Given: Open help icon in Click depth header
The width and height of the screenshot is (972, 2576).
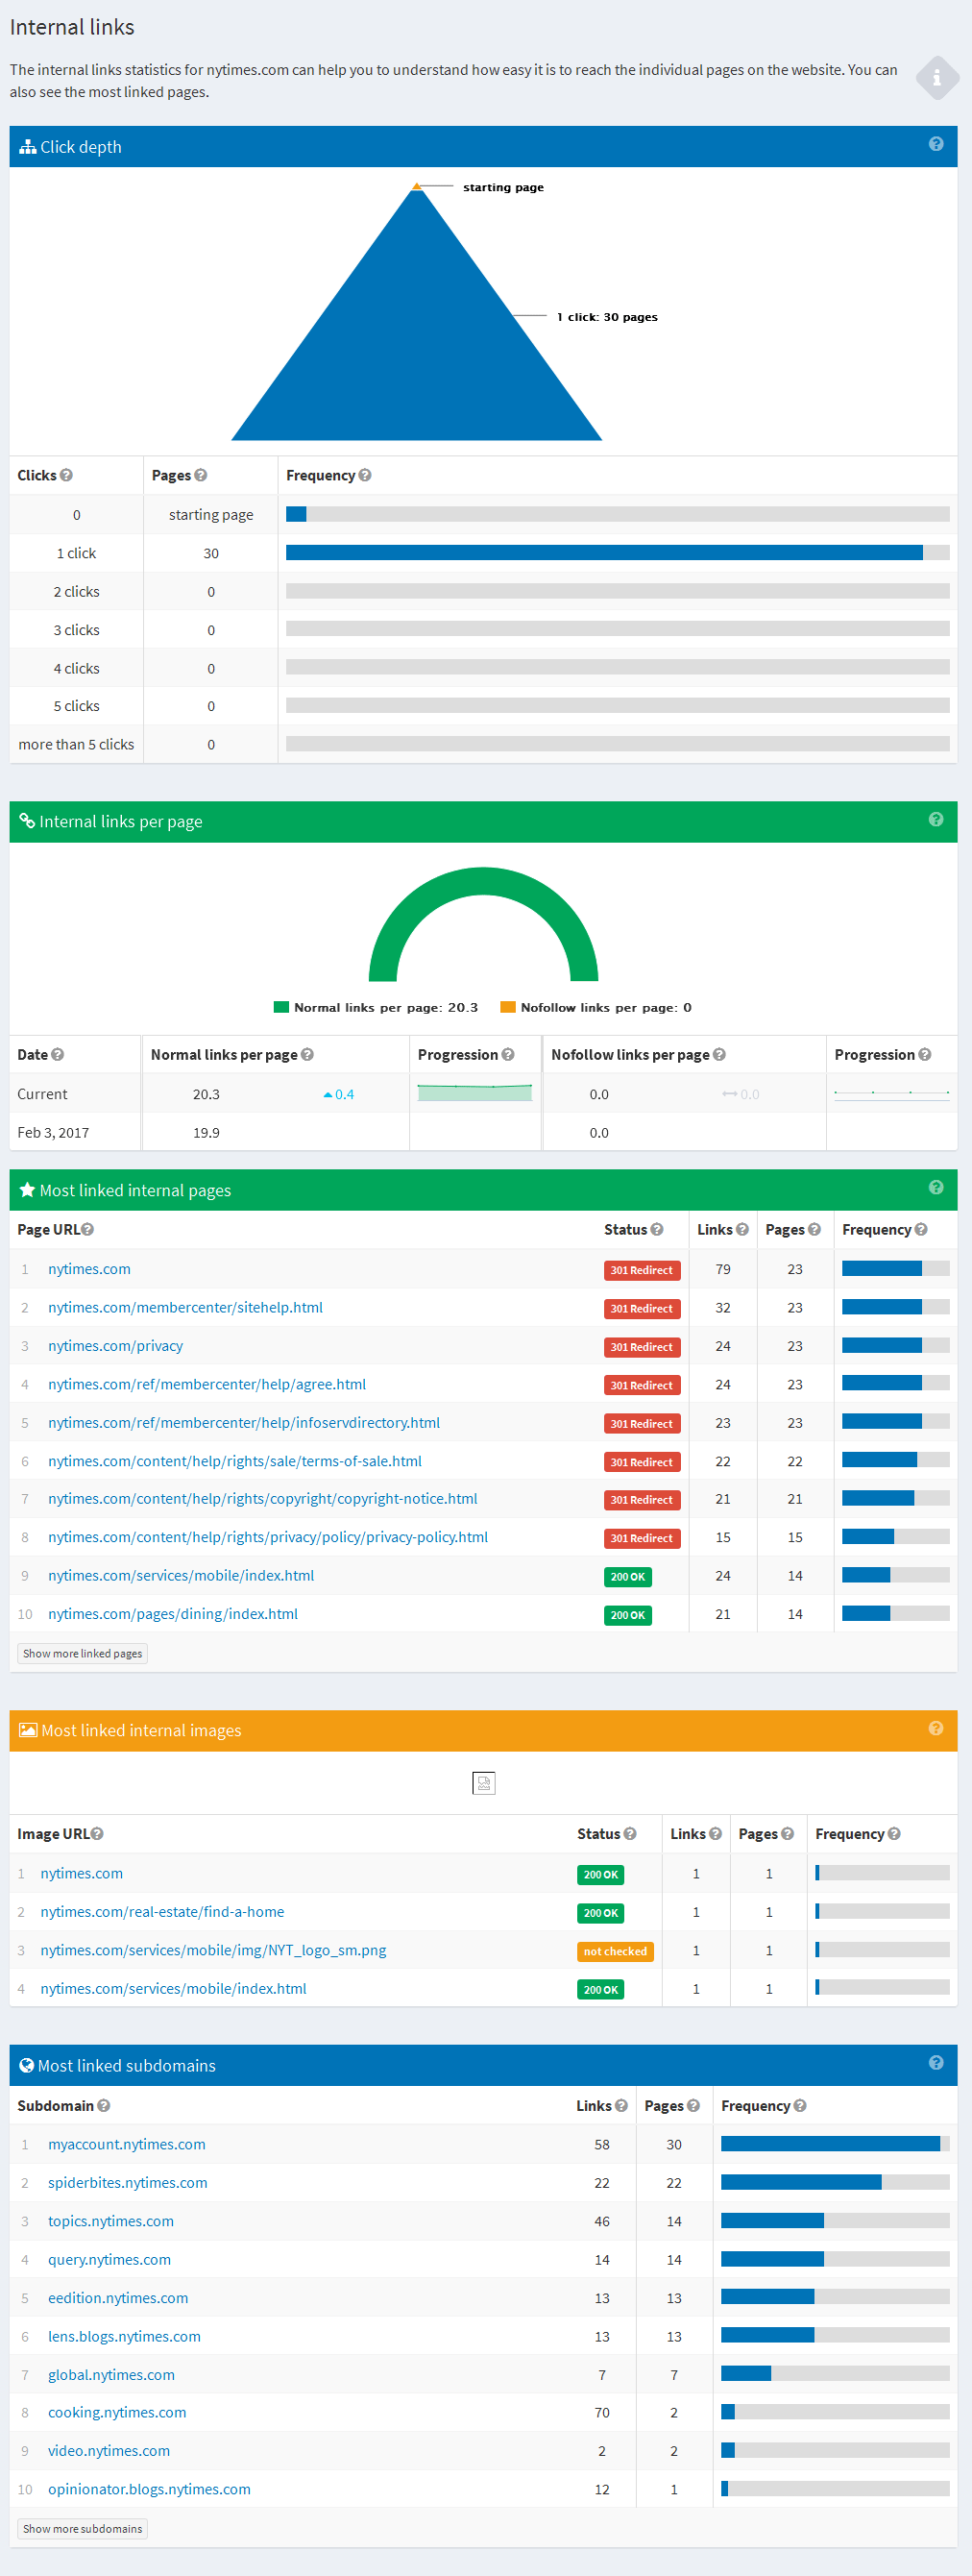Looking at the screenshot, I should pos(936,144).
